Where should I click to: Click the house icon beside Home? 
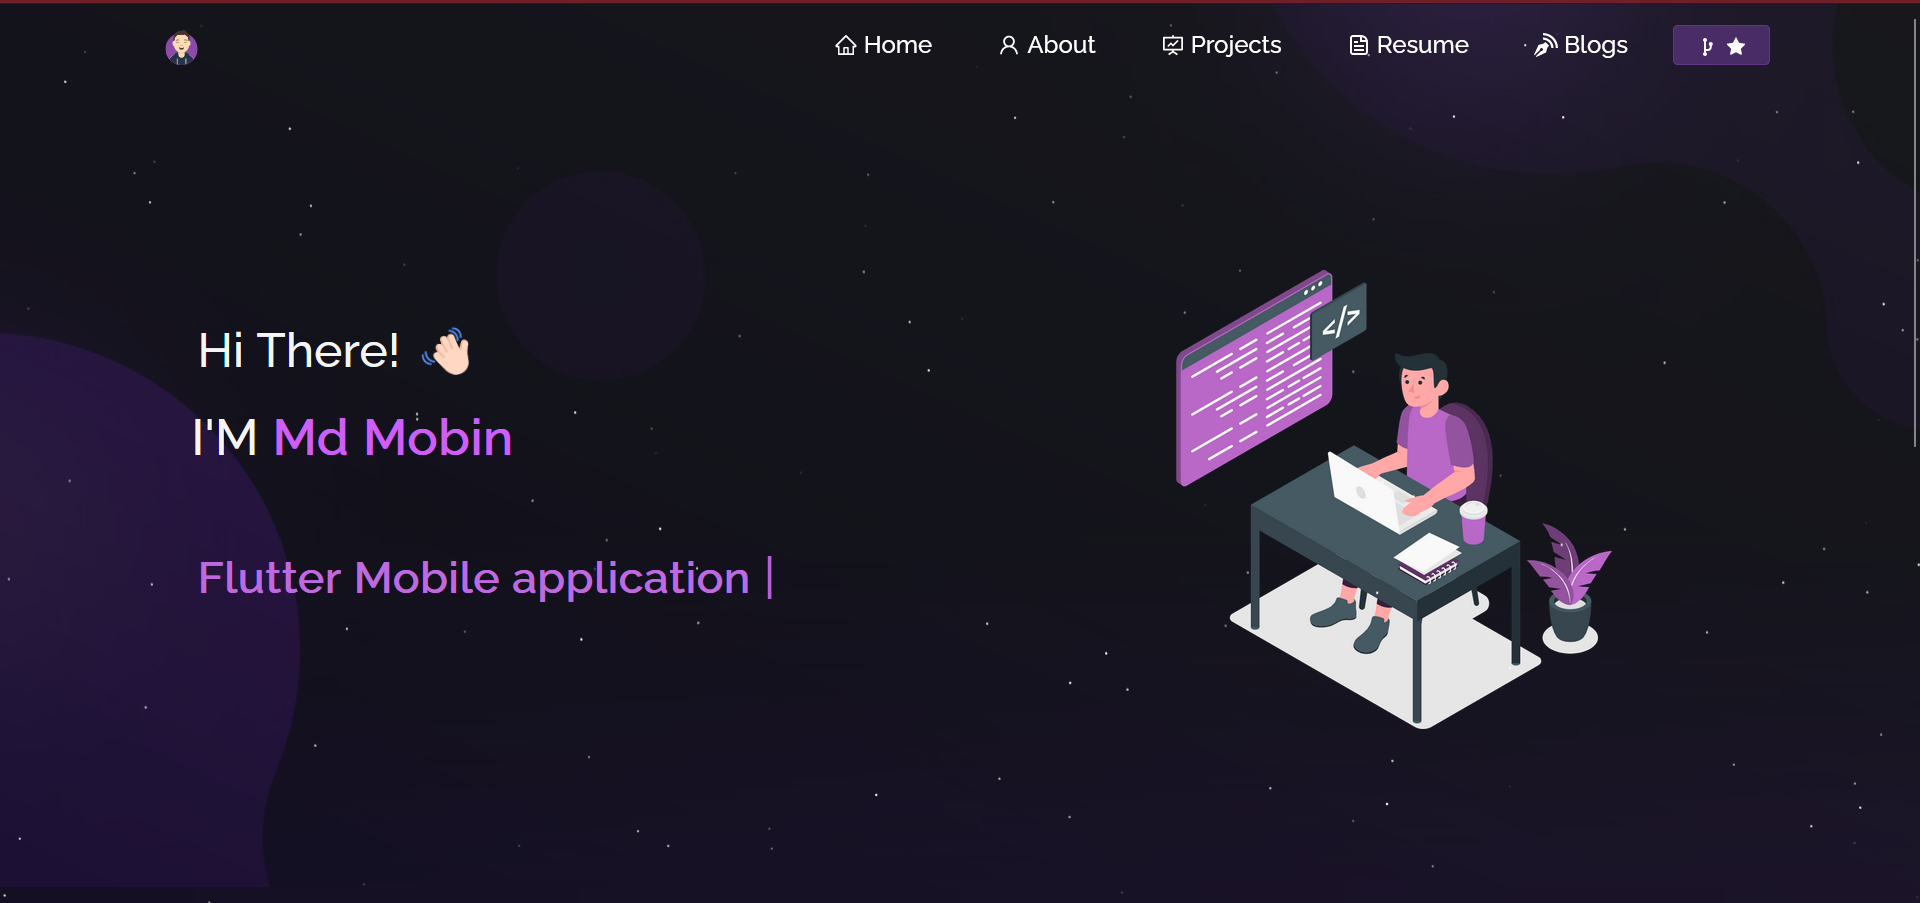pyautogui.click(x=846, y=46)
